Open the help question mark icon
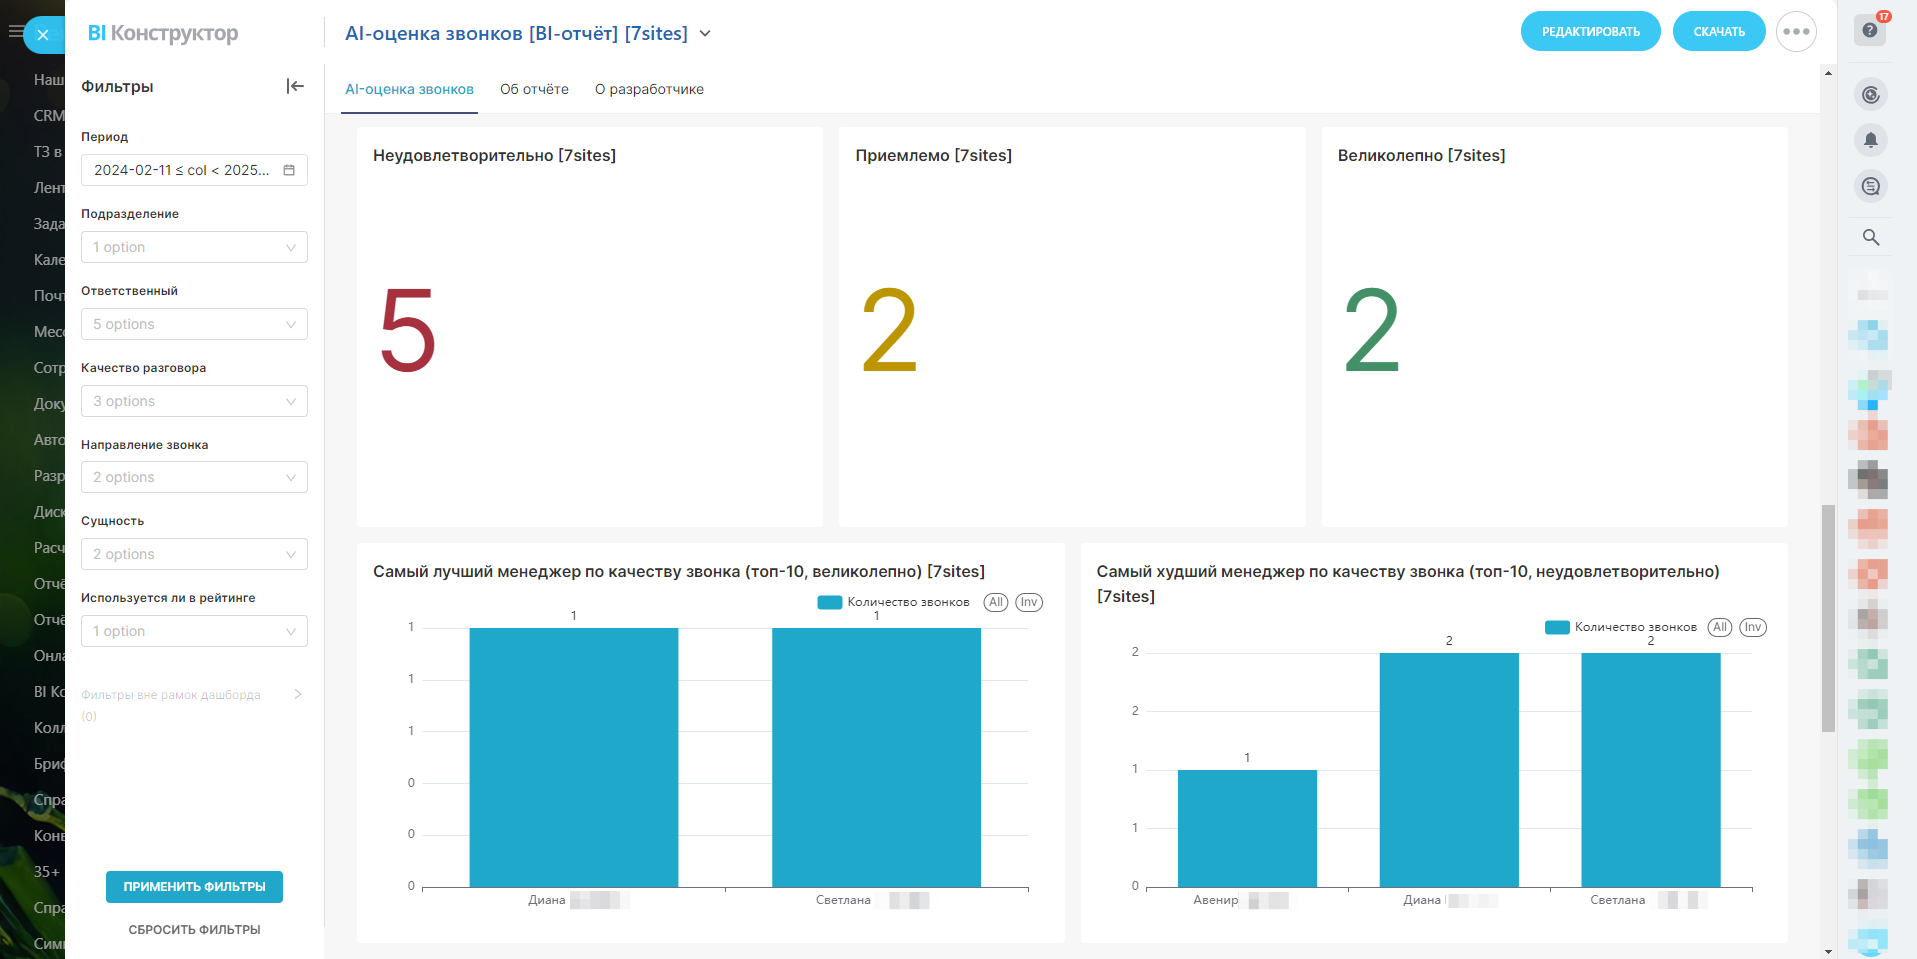Image resolution: width=1917 pixels, height=959 pixels. 1870,30
